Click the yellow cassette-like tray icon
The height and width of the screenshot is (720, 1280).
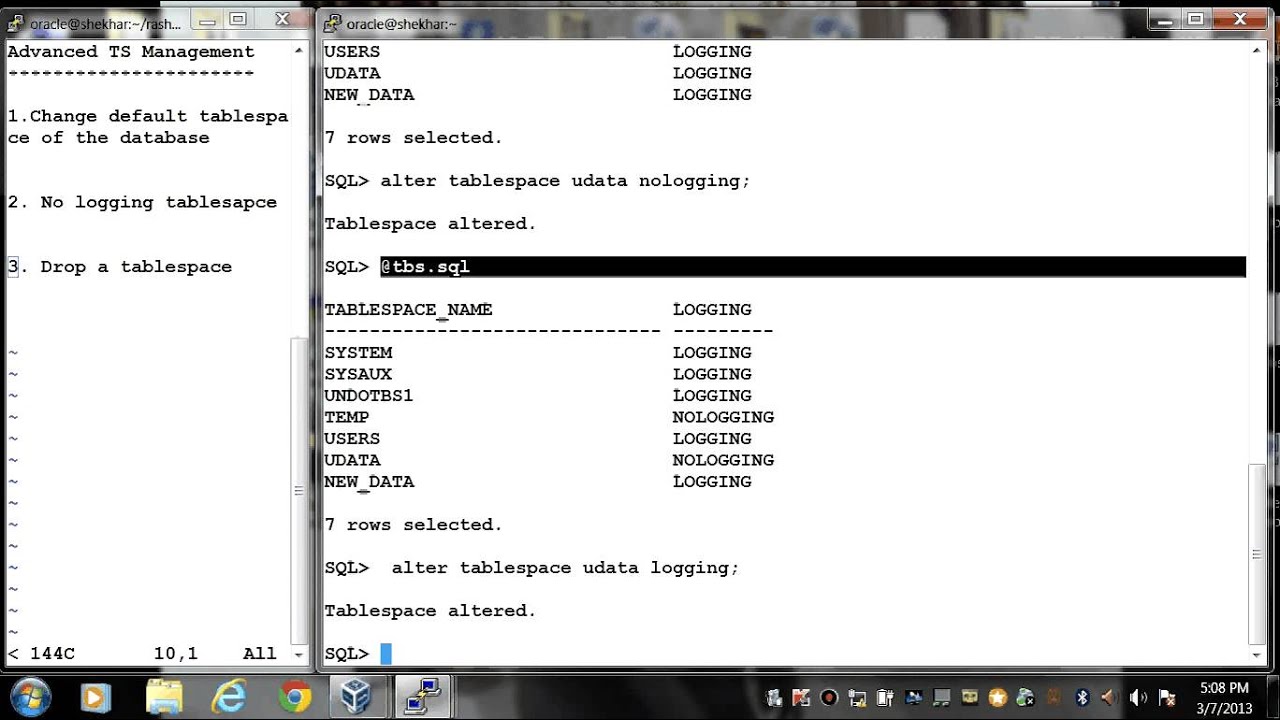click(x=970, y=698)
